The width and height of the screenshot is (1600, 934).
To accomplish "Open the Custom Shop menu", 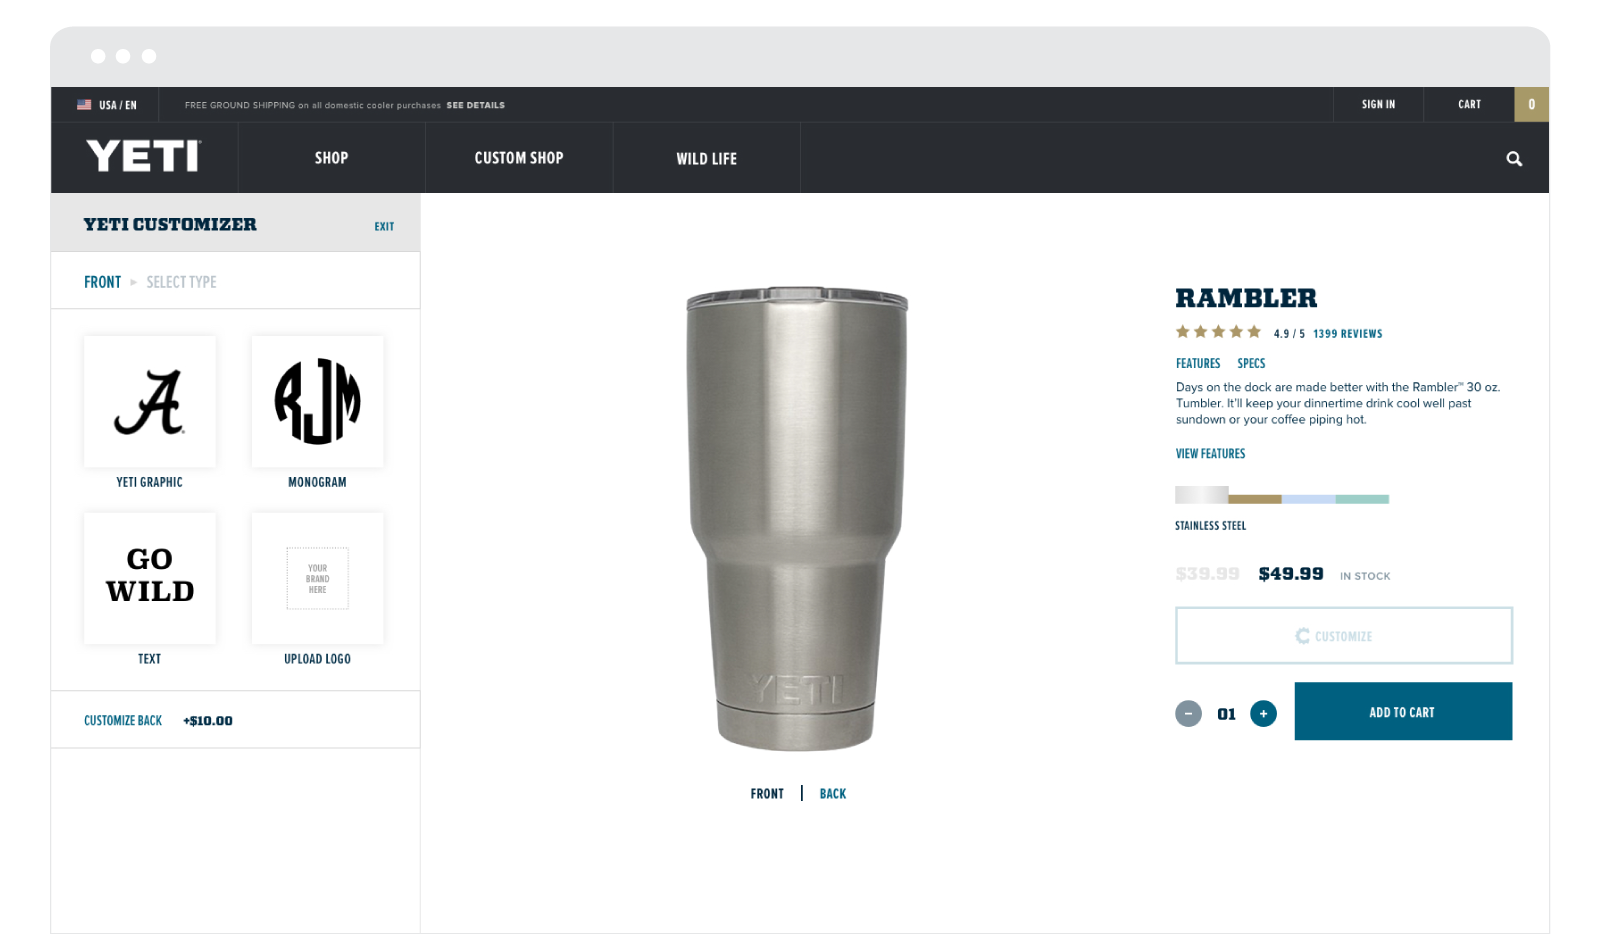I will click(519, 158).
